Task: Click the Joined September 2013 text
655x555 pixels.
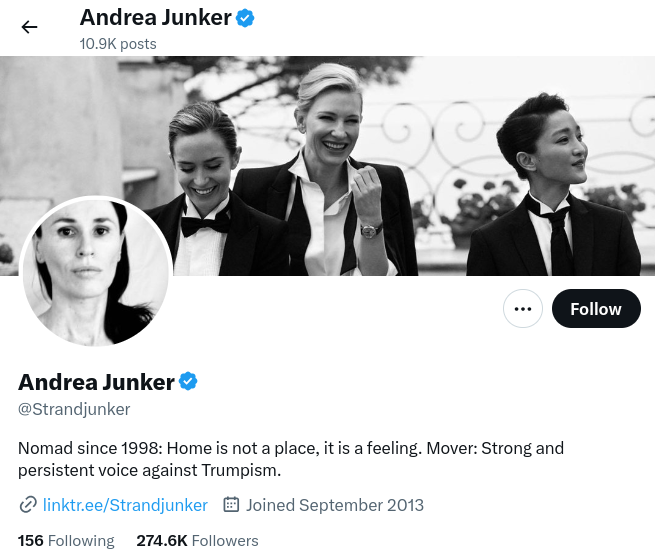Action: (x=335, y=505)
